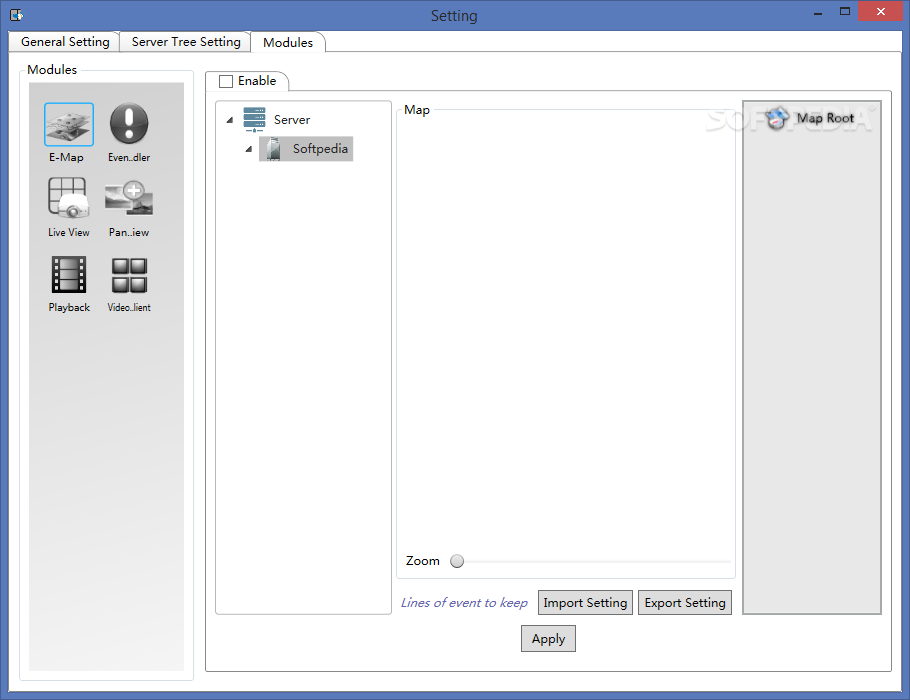Close the Setting window
Viewport: 910px width, 700px height.
point(880,12)
